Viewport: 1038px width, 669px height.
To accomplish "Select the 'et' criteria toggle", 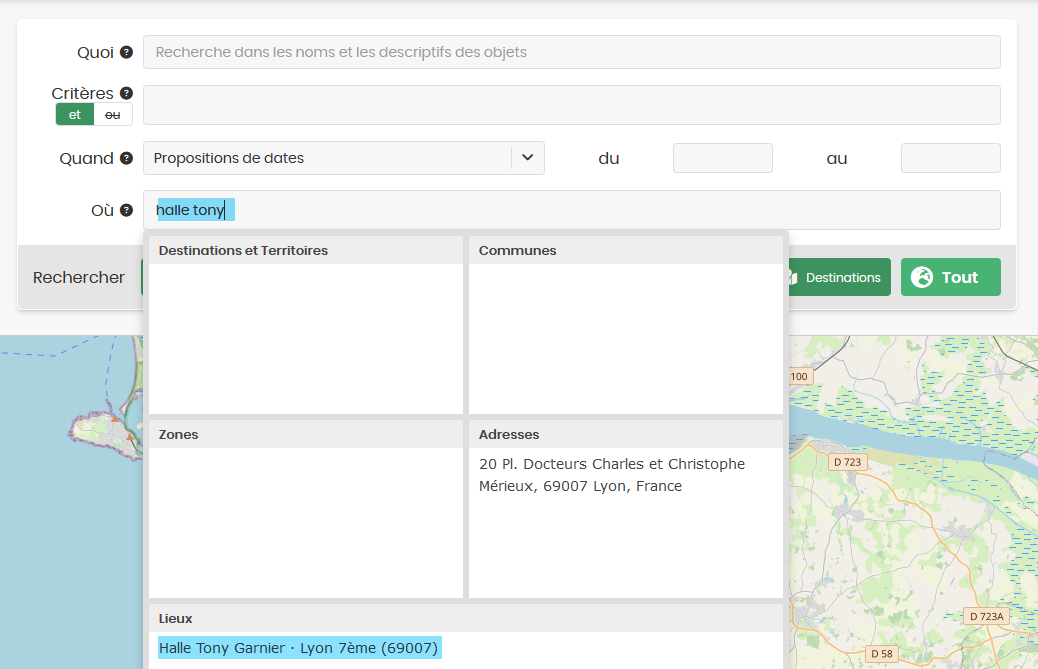I will (75, 114).
